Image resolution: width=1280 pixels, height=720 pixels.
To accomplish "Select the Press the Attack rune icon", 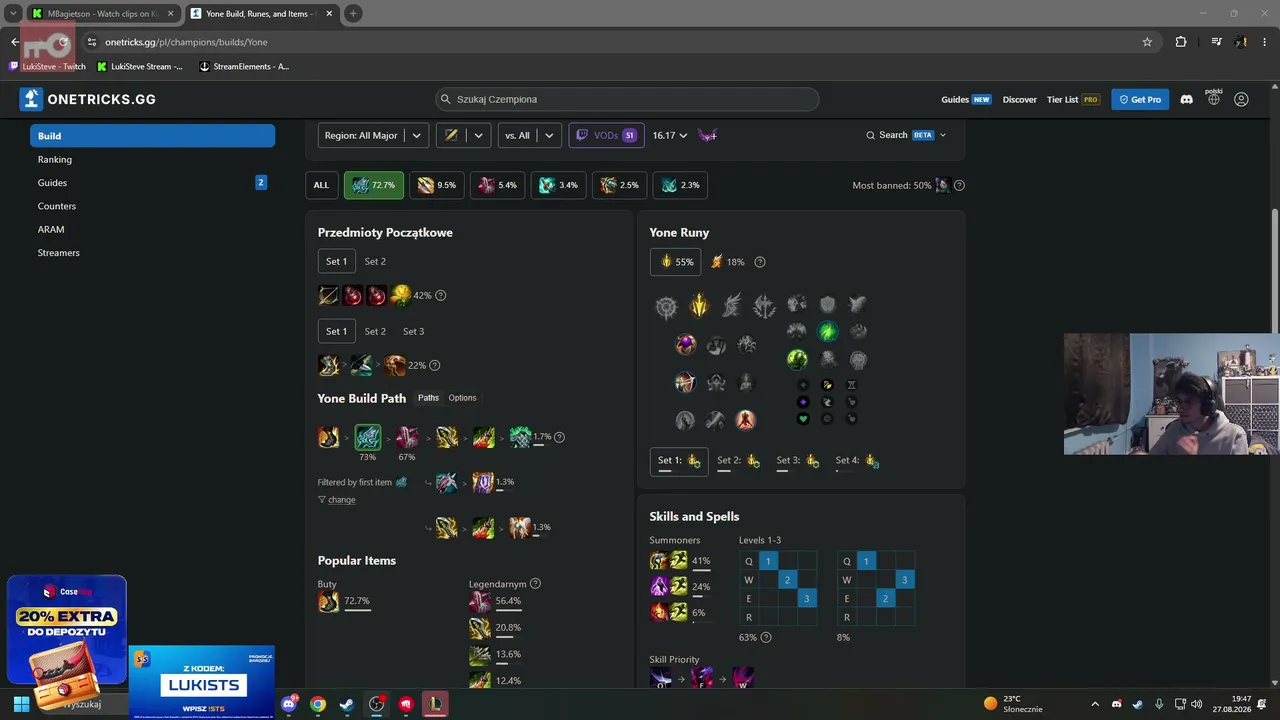I will tap(666, 306).
